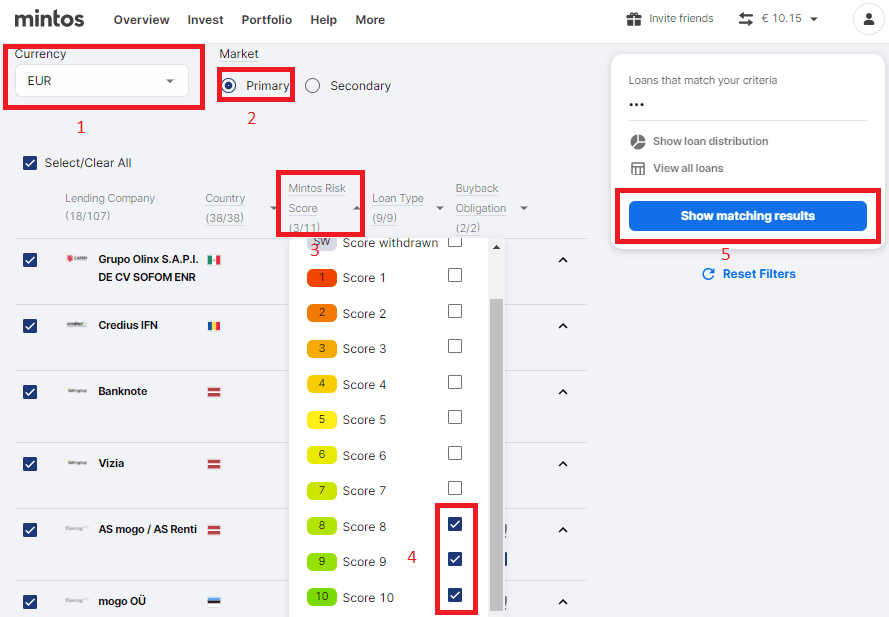This screenshot has height=617, width=889.
Task: Click the Grupo Olinx company logo
Action: (76, 260)
